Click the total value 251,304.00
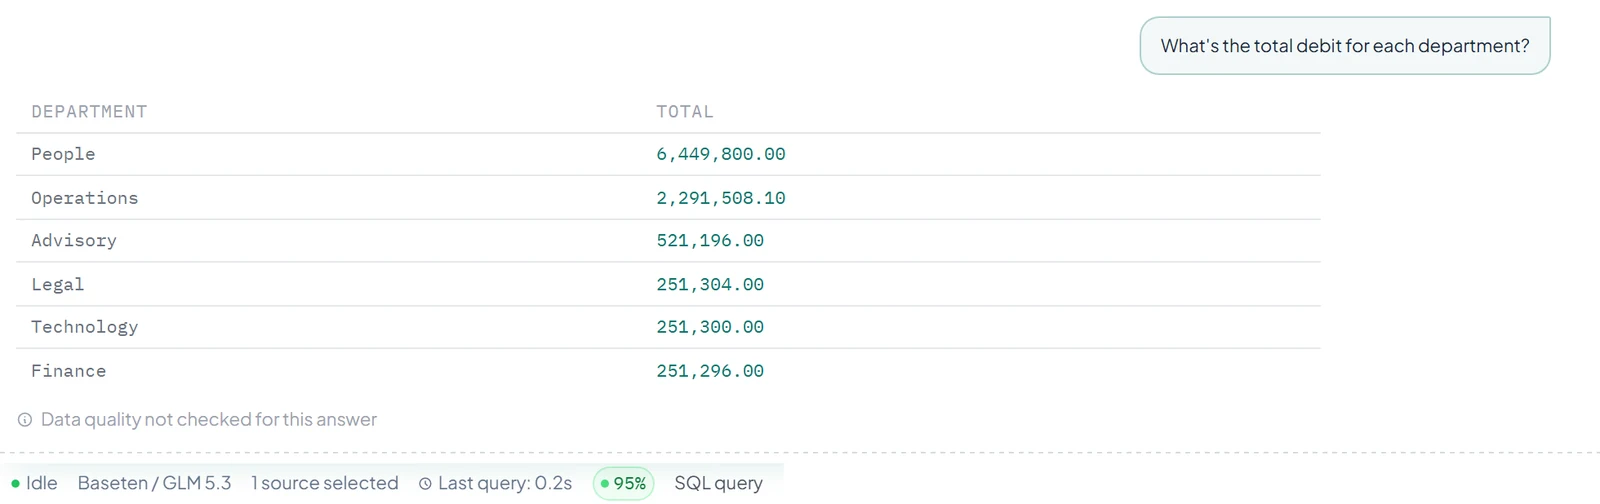The width and height of the screenshot is (1600, 504). [710, 285]
